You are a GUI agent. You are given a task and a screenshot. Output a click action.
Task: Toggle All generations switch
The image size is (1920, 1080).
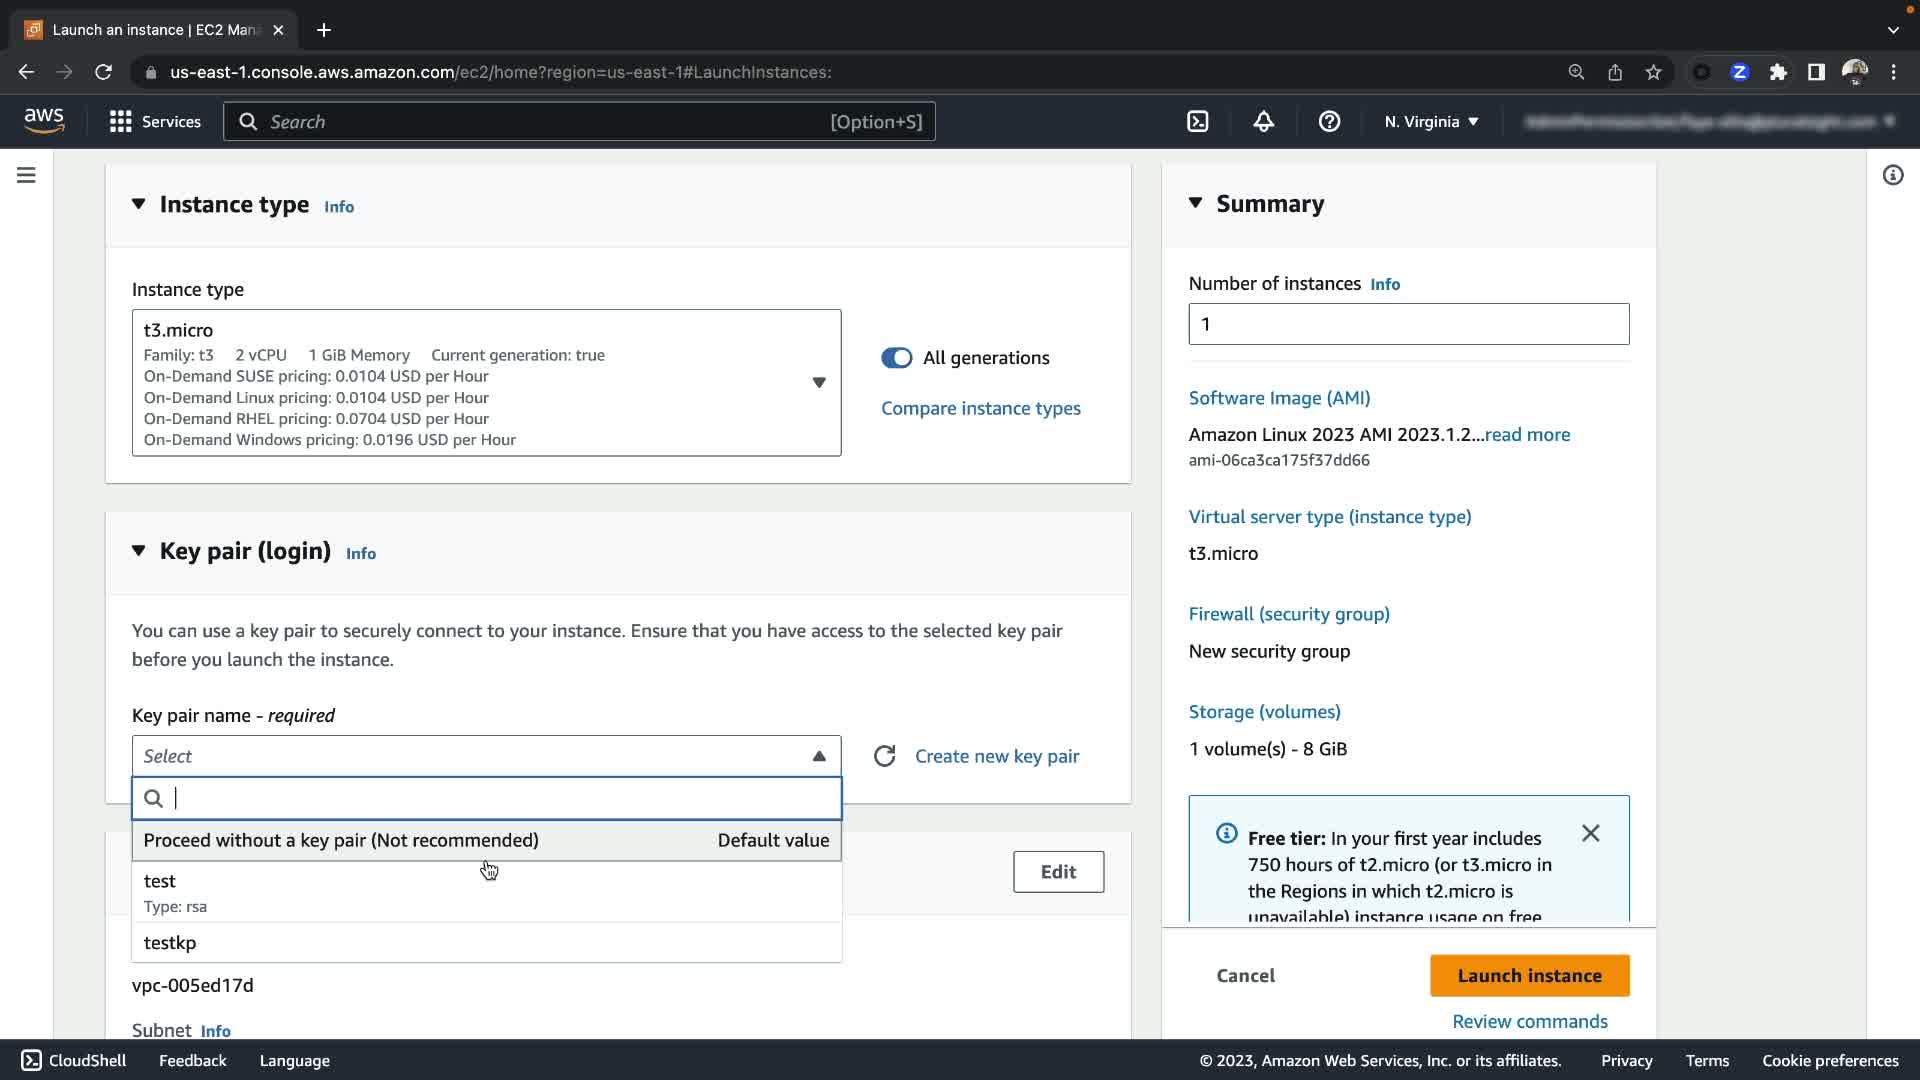(896, 358)
